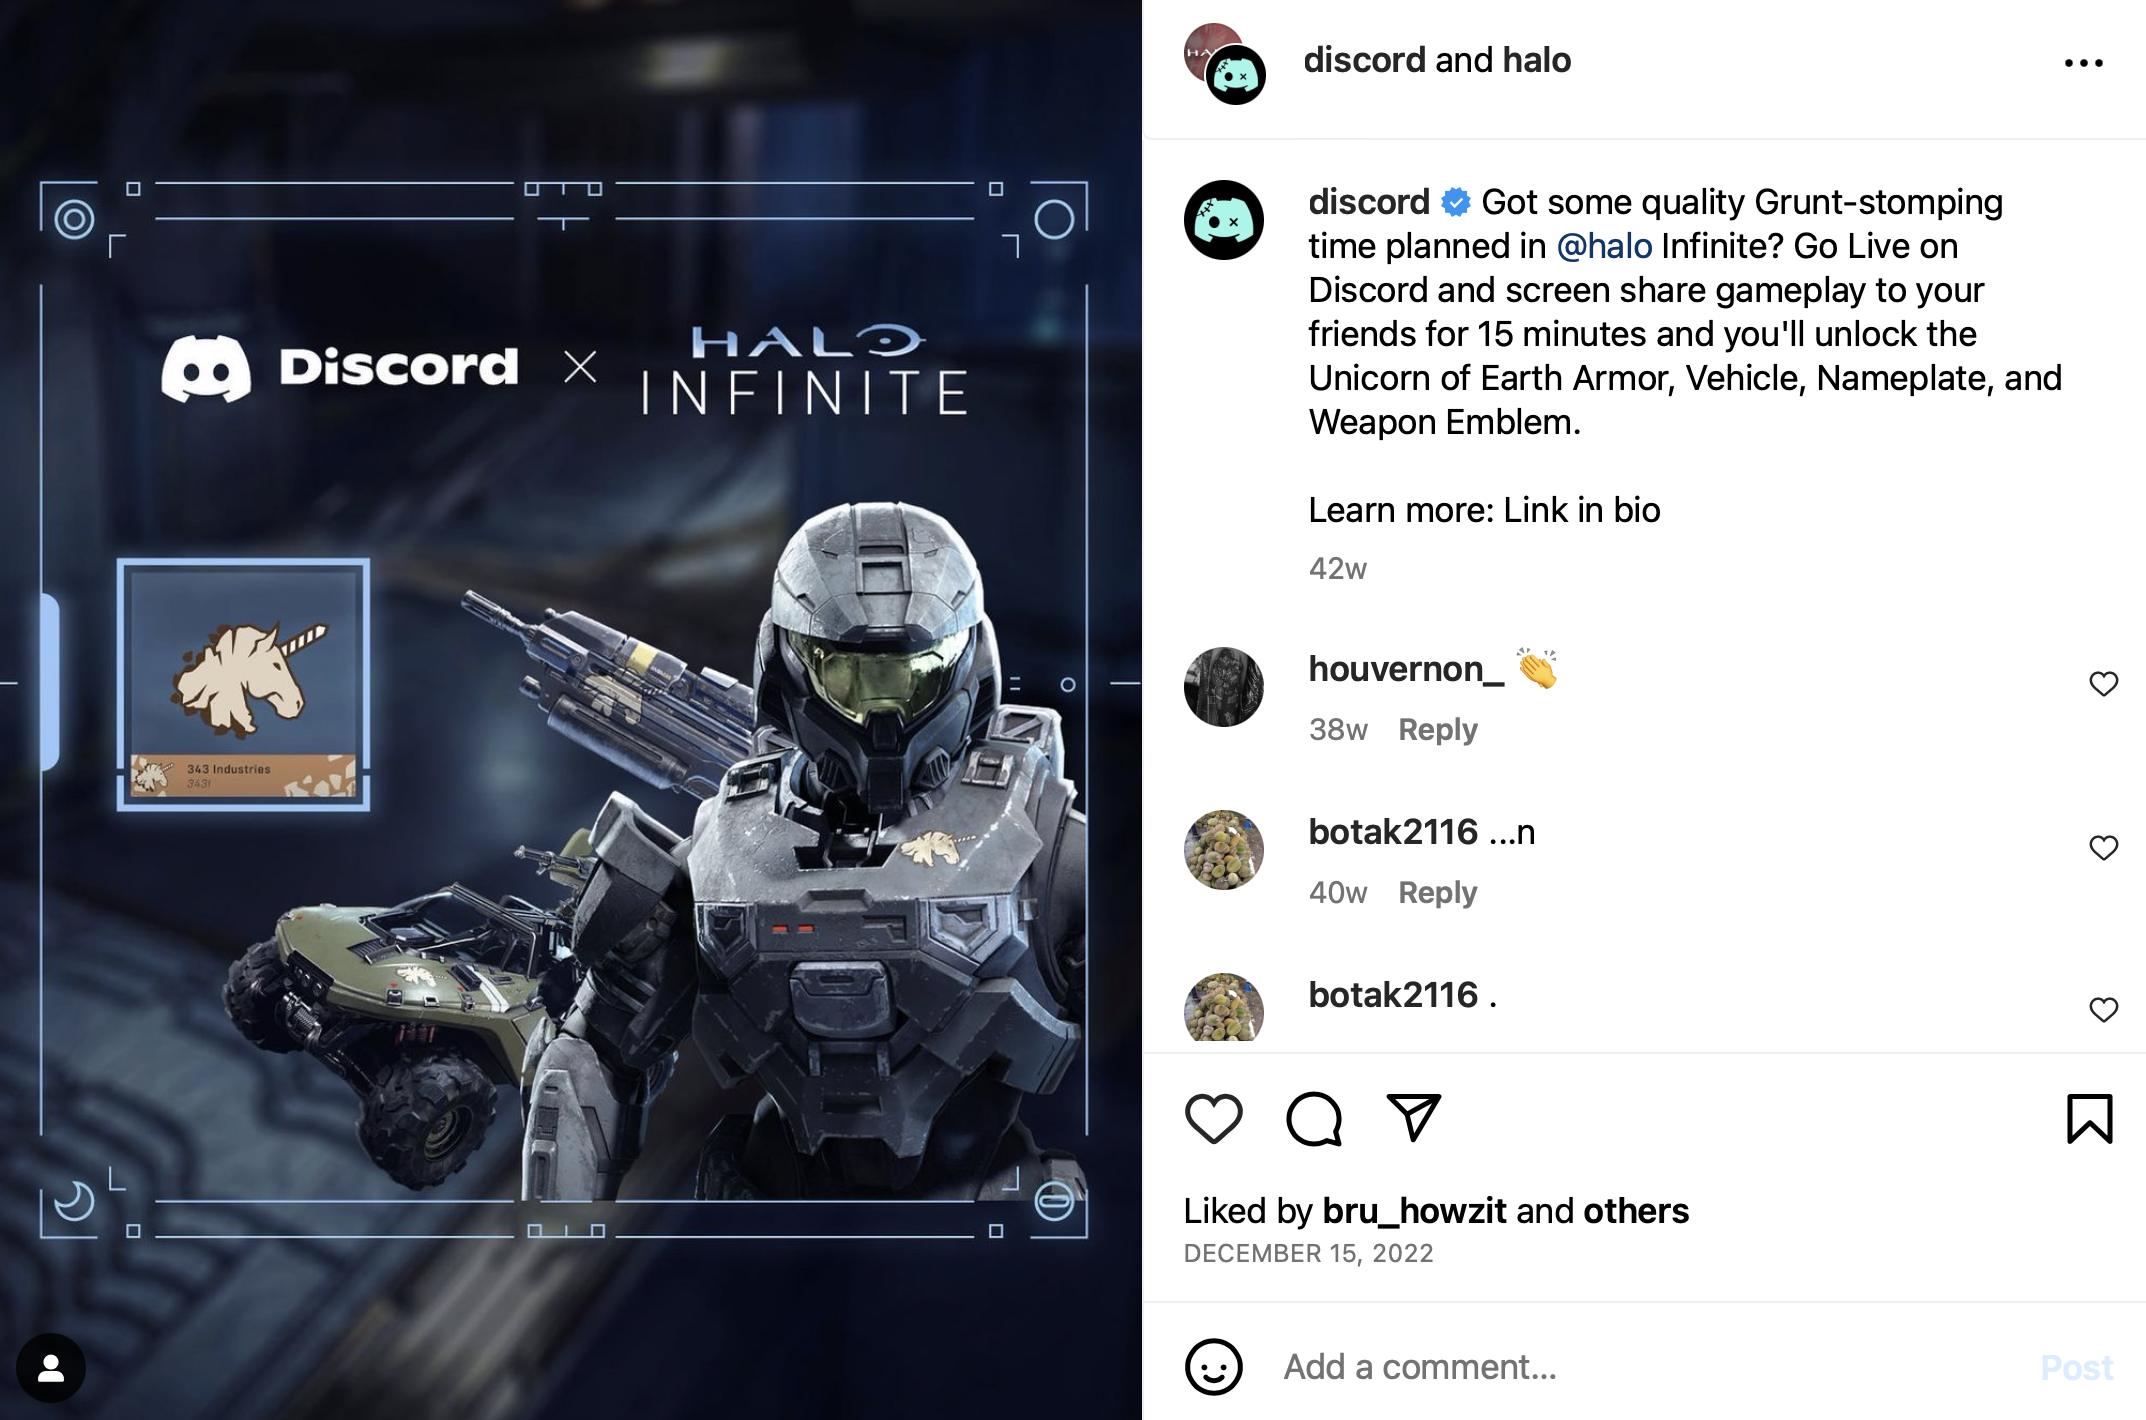2146x1420 pixels.
Task: Click the Add a comment field
Action: point(1650,1367)
